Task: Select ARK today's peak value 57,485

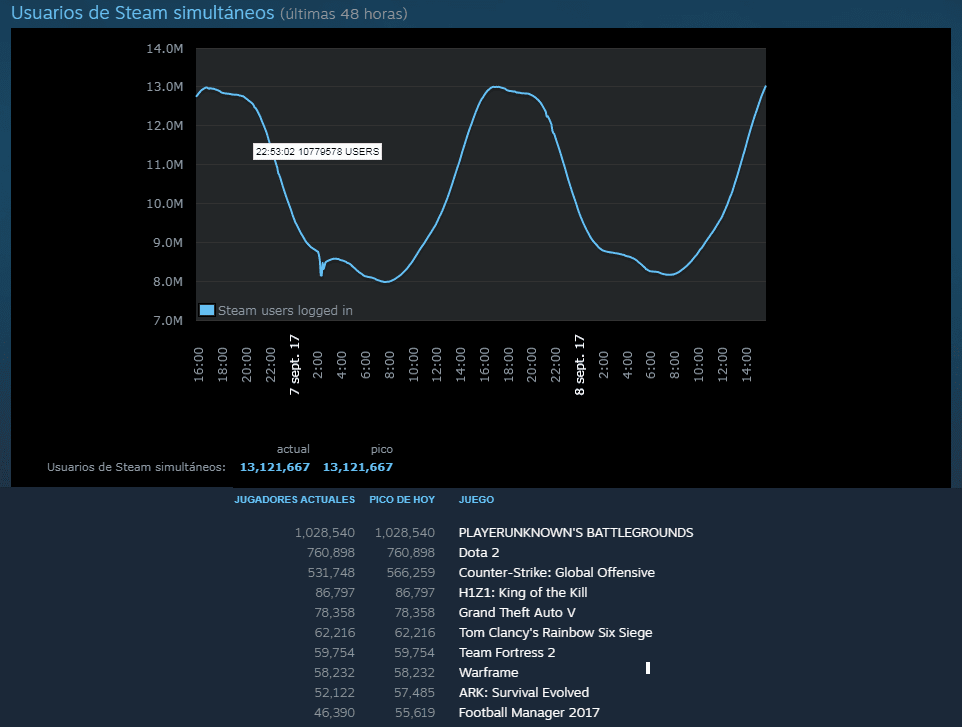Action: (x=415, y=693)
